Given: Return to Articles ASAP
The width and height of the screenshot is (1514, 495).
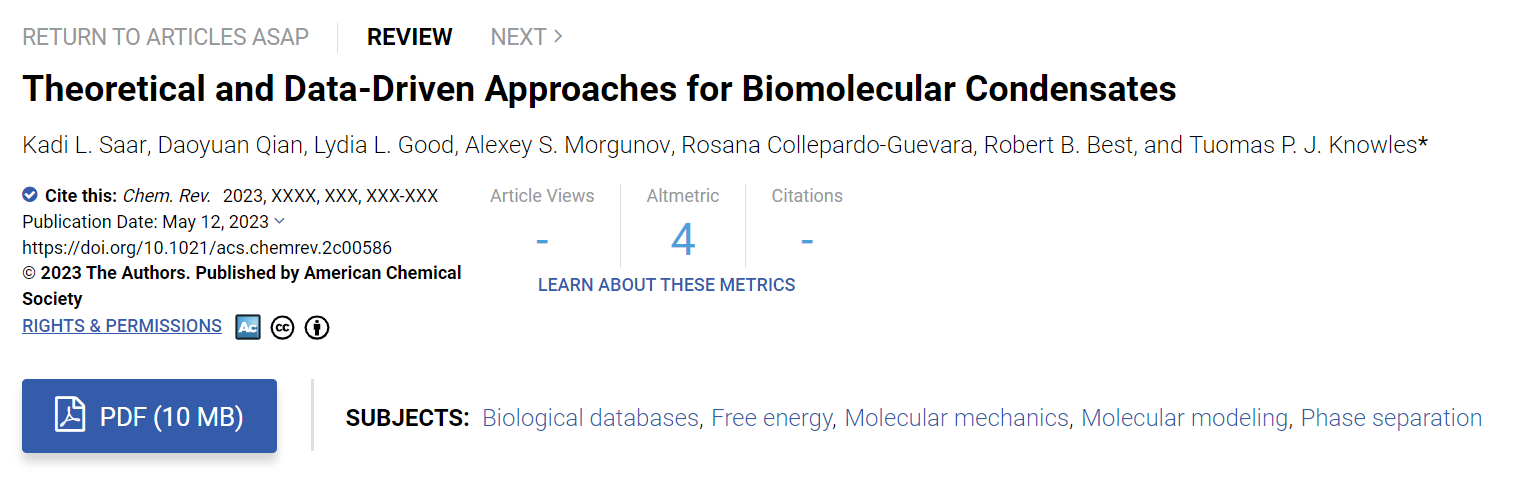Looking at the screenshot, I should coord(165,37).
